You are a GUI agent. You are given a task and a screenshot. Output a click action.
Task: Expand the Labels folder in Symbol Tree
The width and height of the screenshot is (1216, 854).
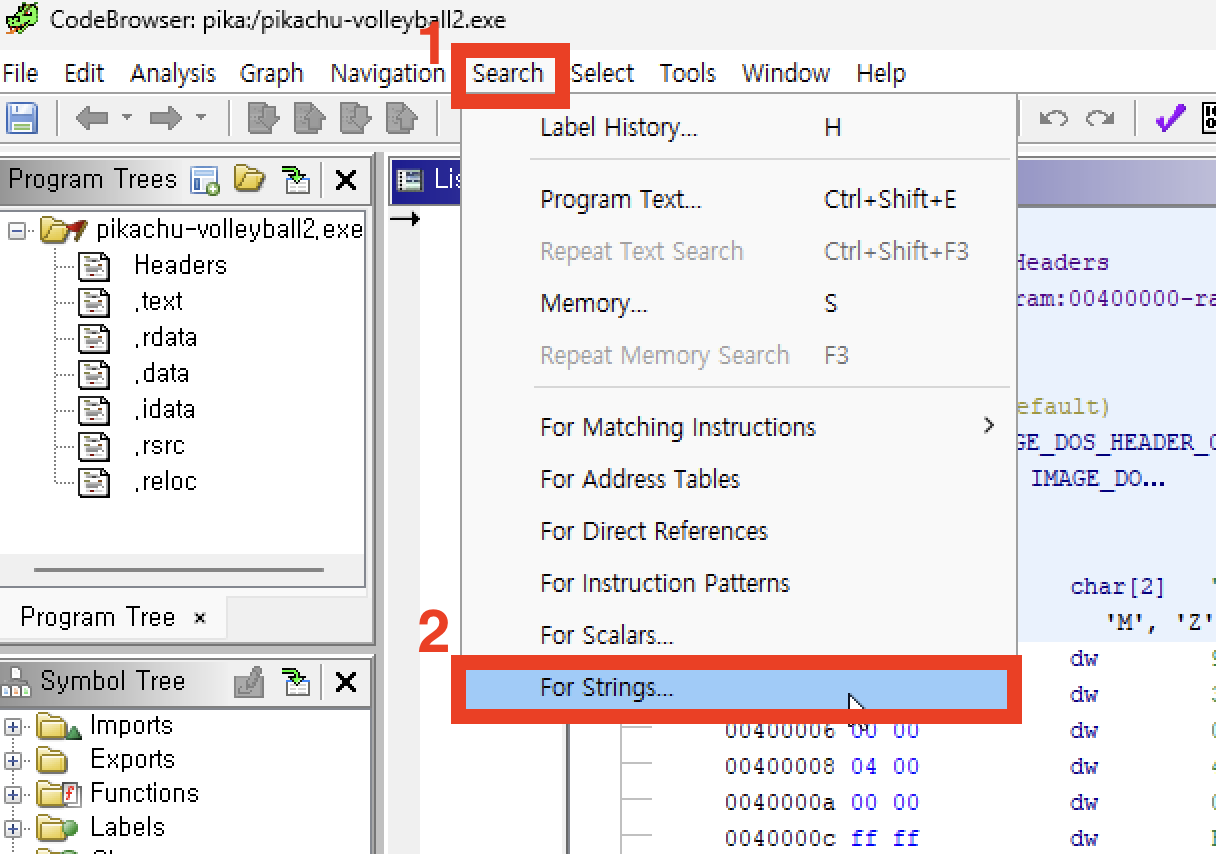(12, 829)
